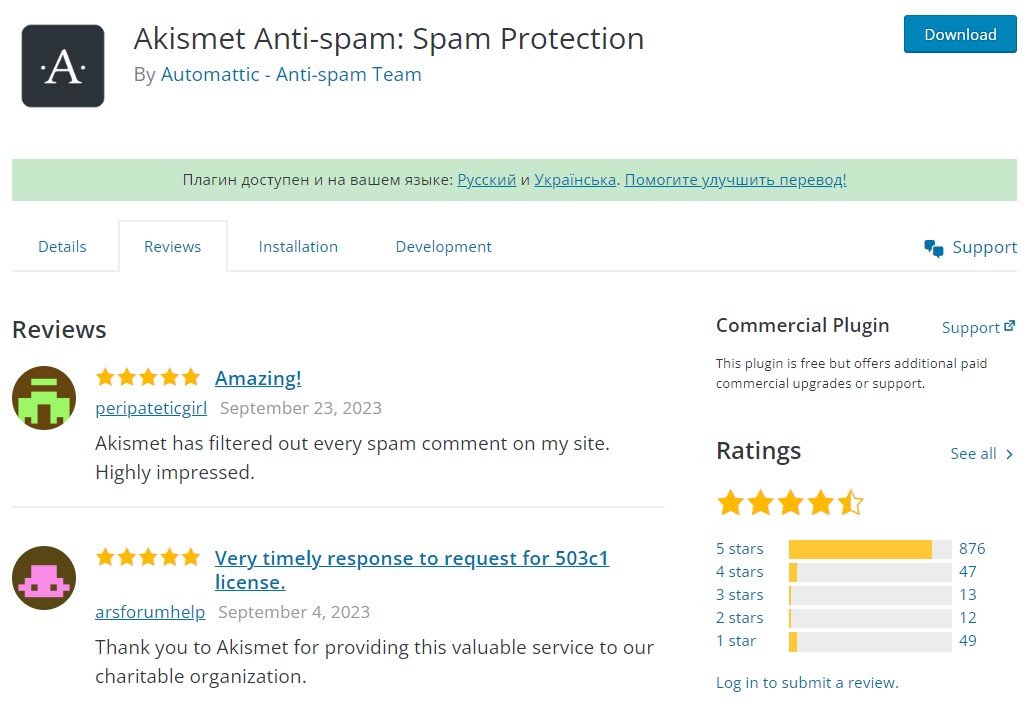Click the 5 stars rating bar
The width and height of the screenshot is (1030, 709).
[x=870, y=549]
